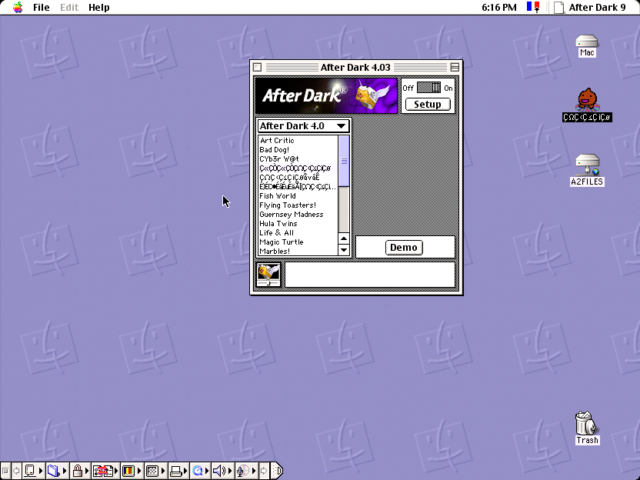Click the After Dark logo banner
The height and width of the screenshot is (480, 640).
point(326,96)
